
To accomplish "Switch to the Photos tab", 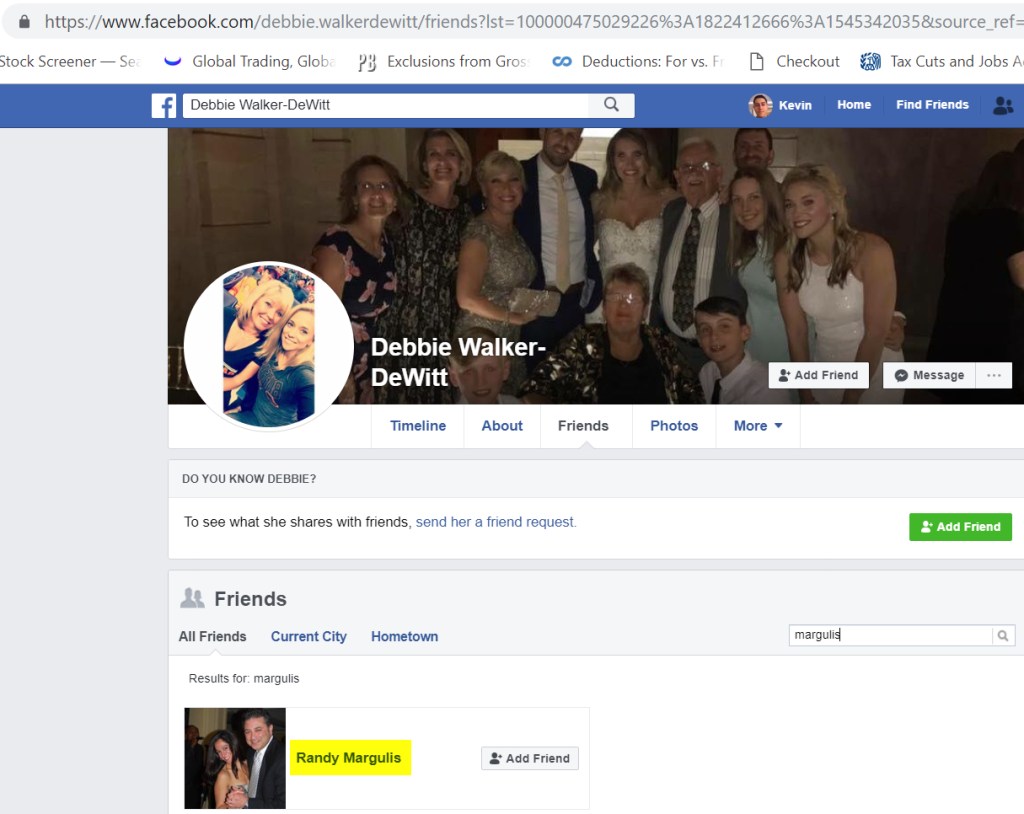I will point(674,426).
